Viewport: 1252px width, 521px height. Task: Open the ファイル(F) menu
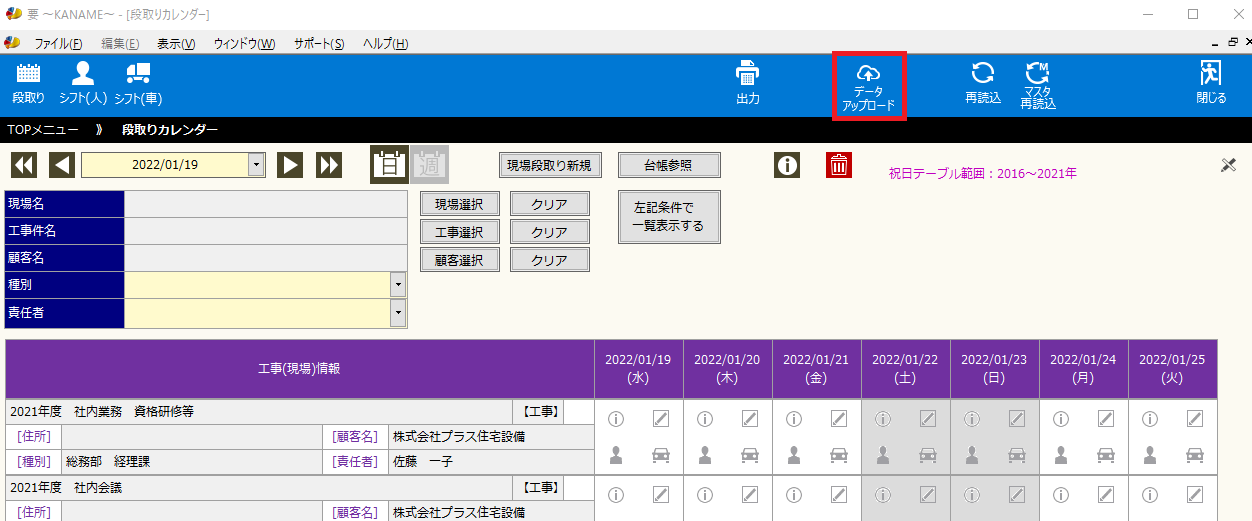58,44
